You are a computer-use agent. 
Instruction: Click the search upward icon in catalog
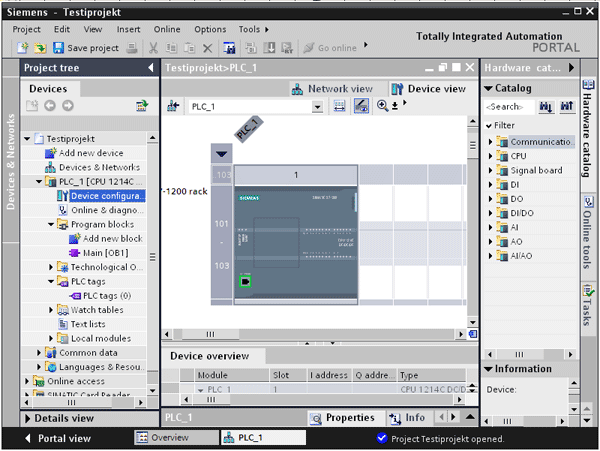click(567, 107)
